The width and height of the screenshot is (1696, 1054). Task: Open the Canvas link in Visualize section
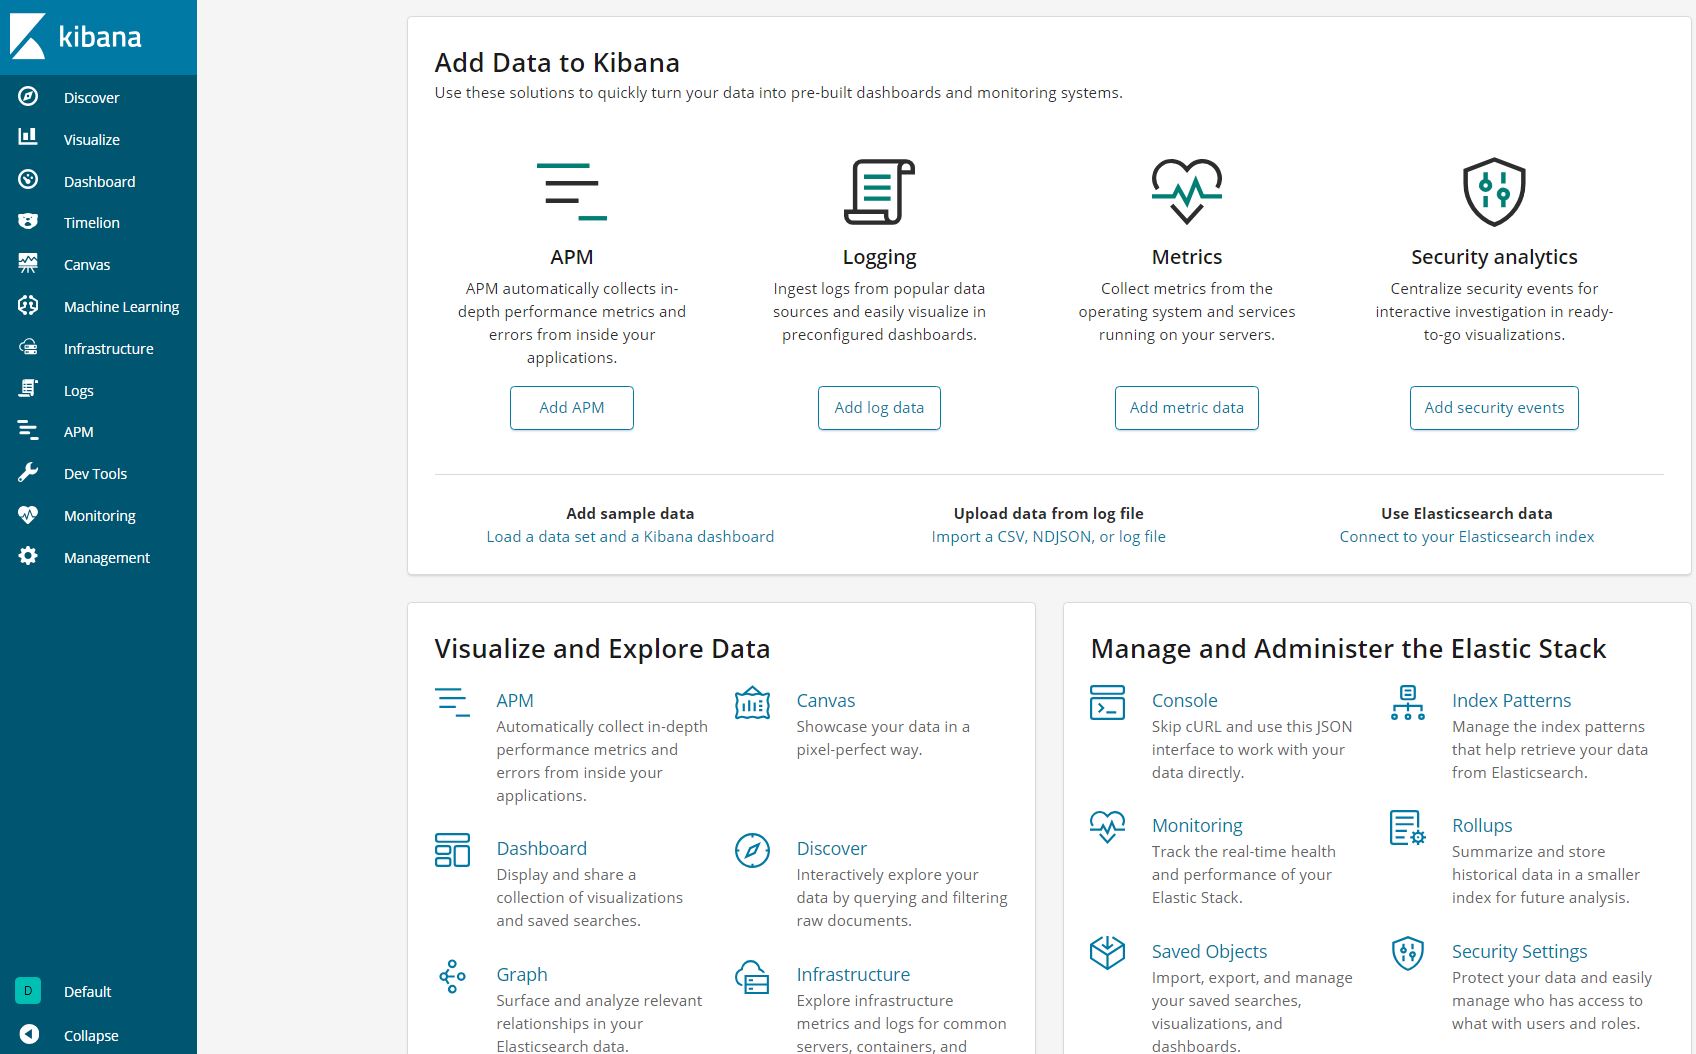click(826, 700)
